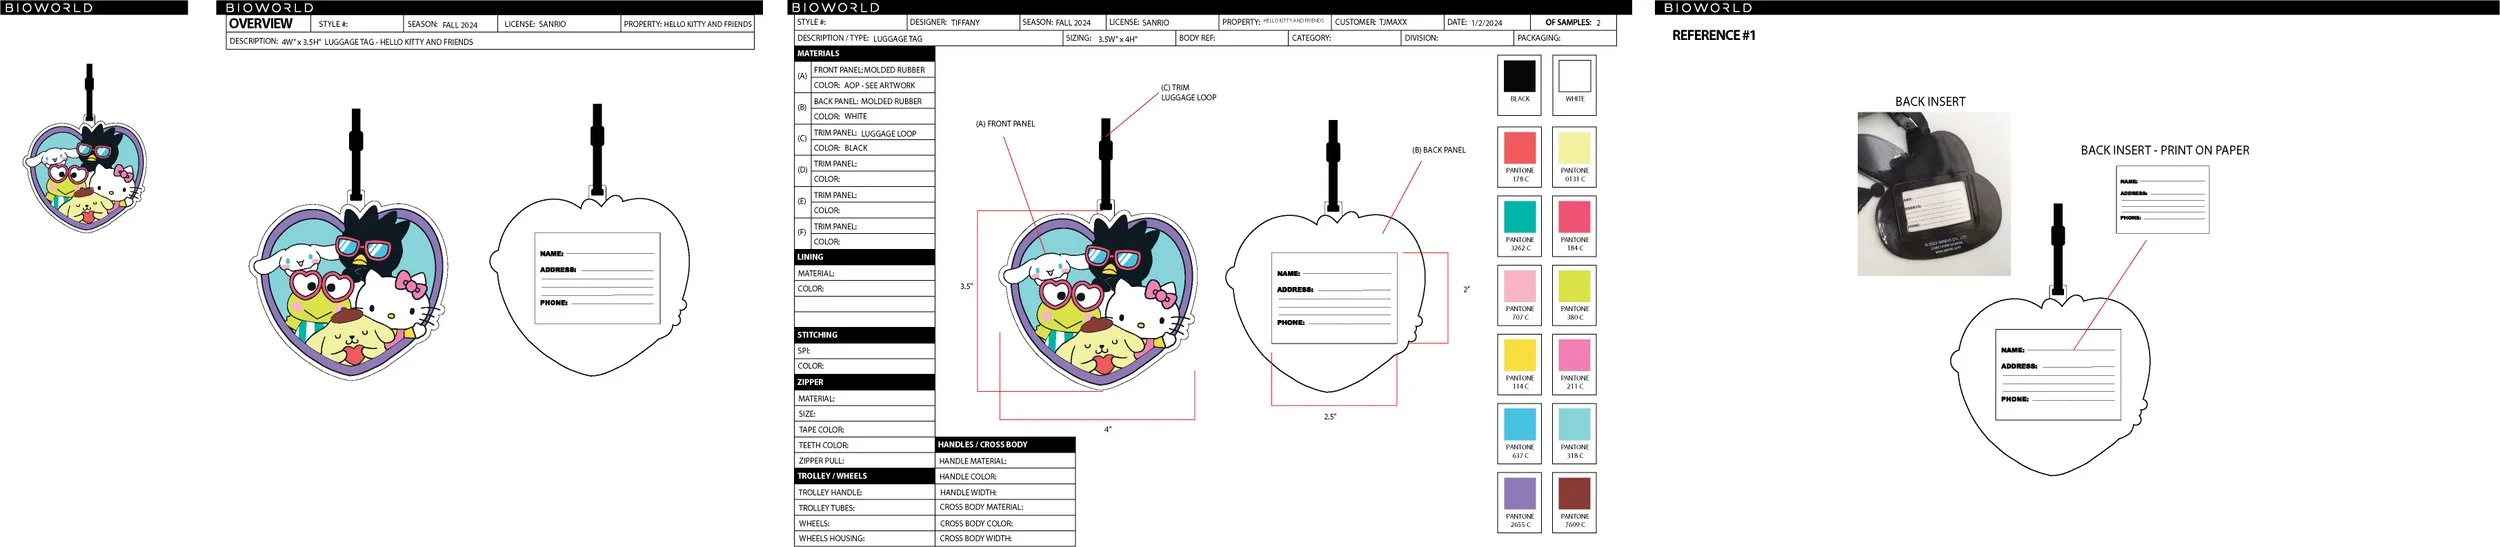
Task: Click the DIVISION: field
Action: (1457, 38)
